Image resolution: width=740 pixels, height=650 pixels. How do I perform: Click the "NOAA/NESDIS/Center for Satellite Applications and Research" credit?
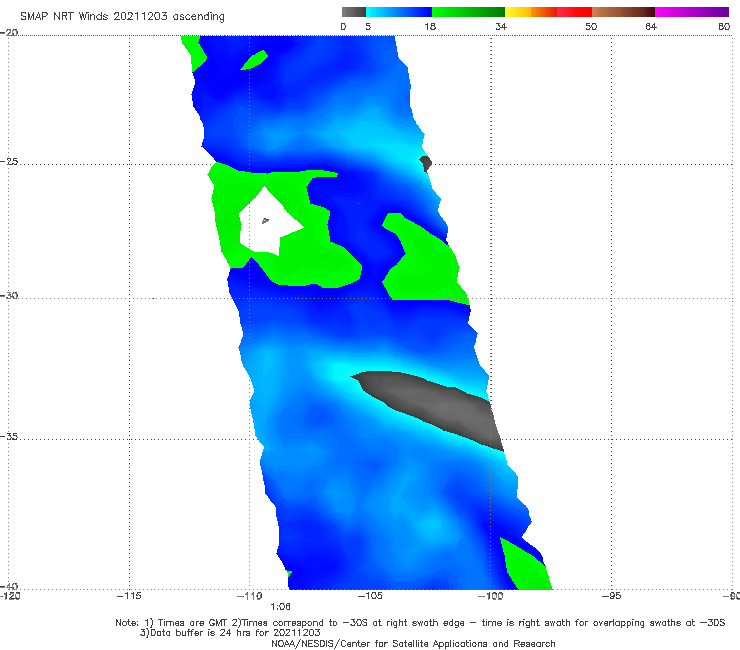tap(413, 643)
